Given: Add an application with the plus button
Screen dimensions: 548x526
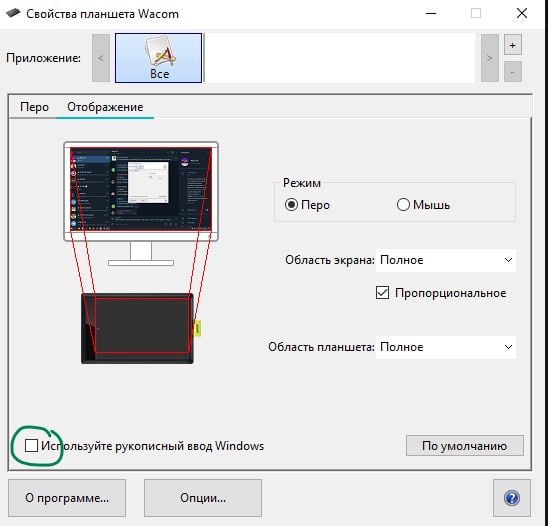Looking at the screenshot, I should point(513,45).
